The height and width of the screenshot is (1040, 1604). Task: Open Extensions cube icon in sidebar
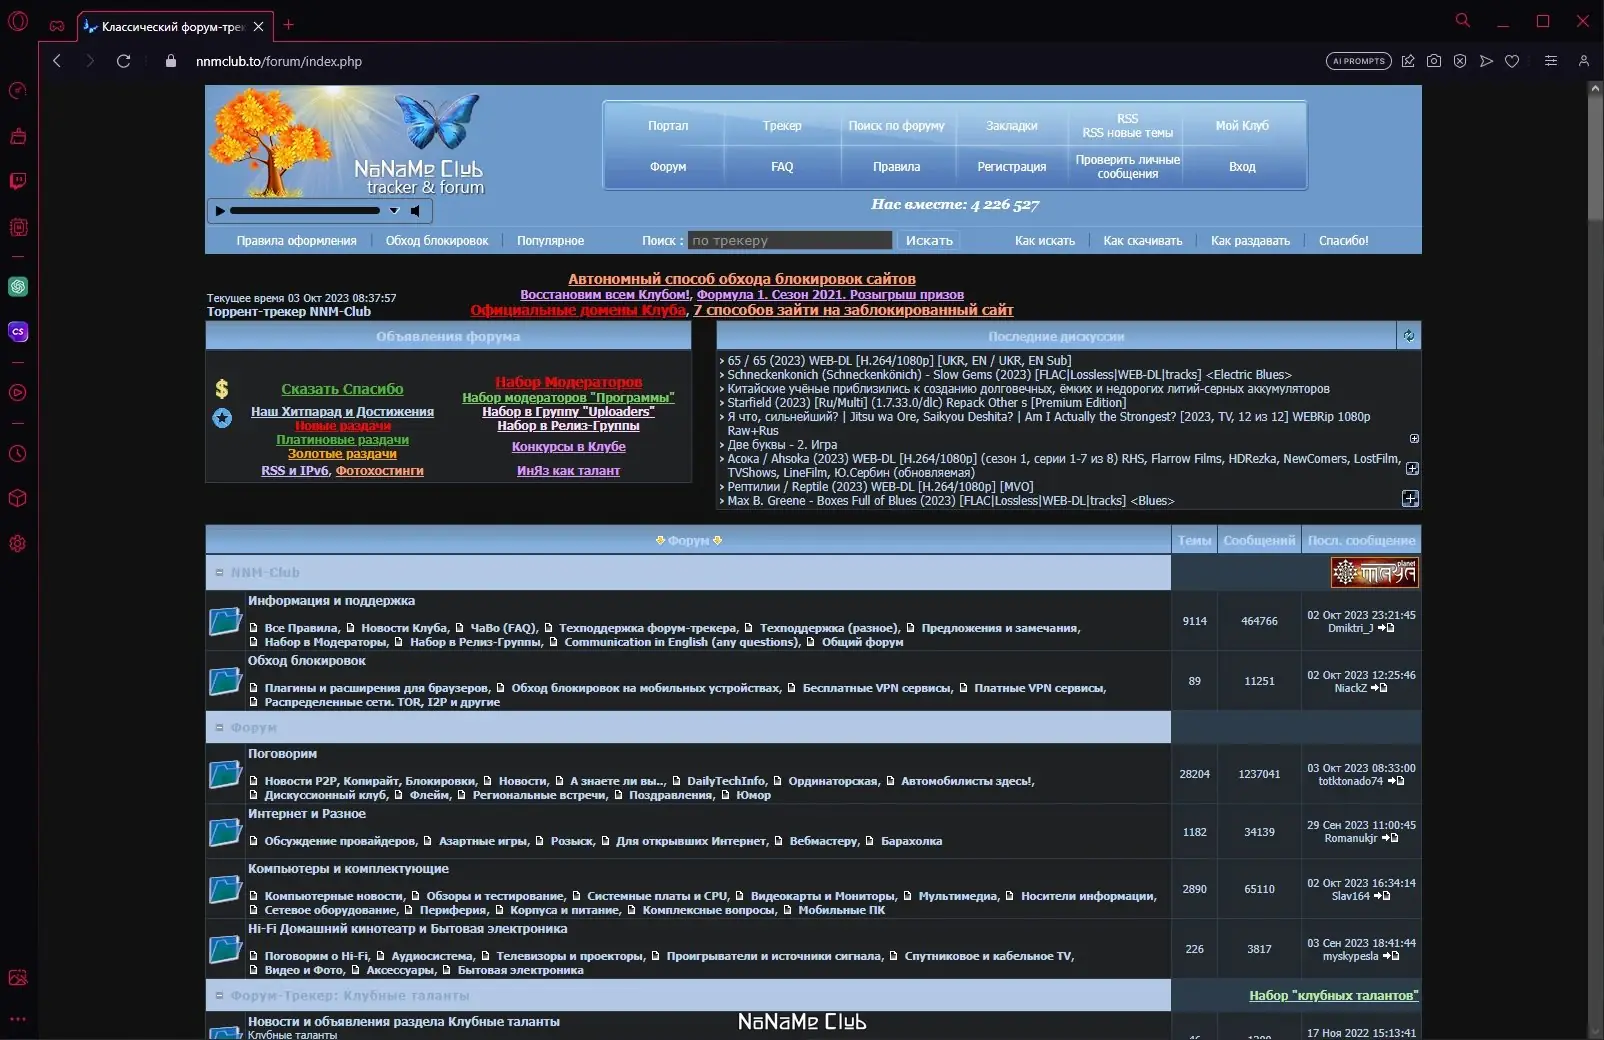pyautogui.click(x=18, y=498)
